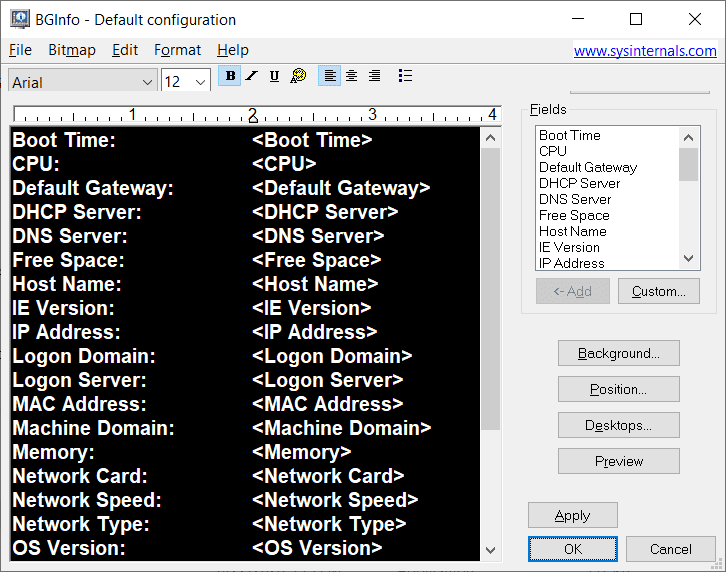
Task: Click the "Network Speed:" label in the editor
Action: [87, 500]
